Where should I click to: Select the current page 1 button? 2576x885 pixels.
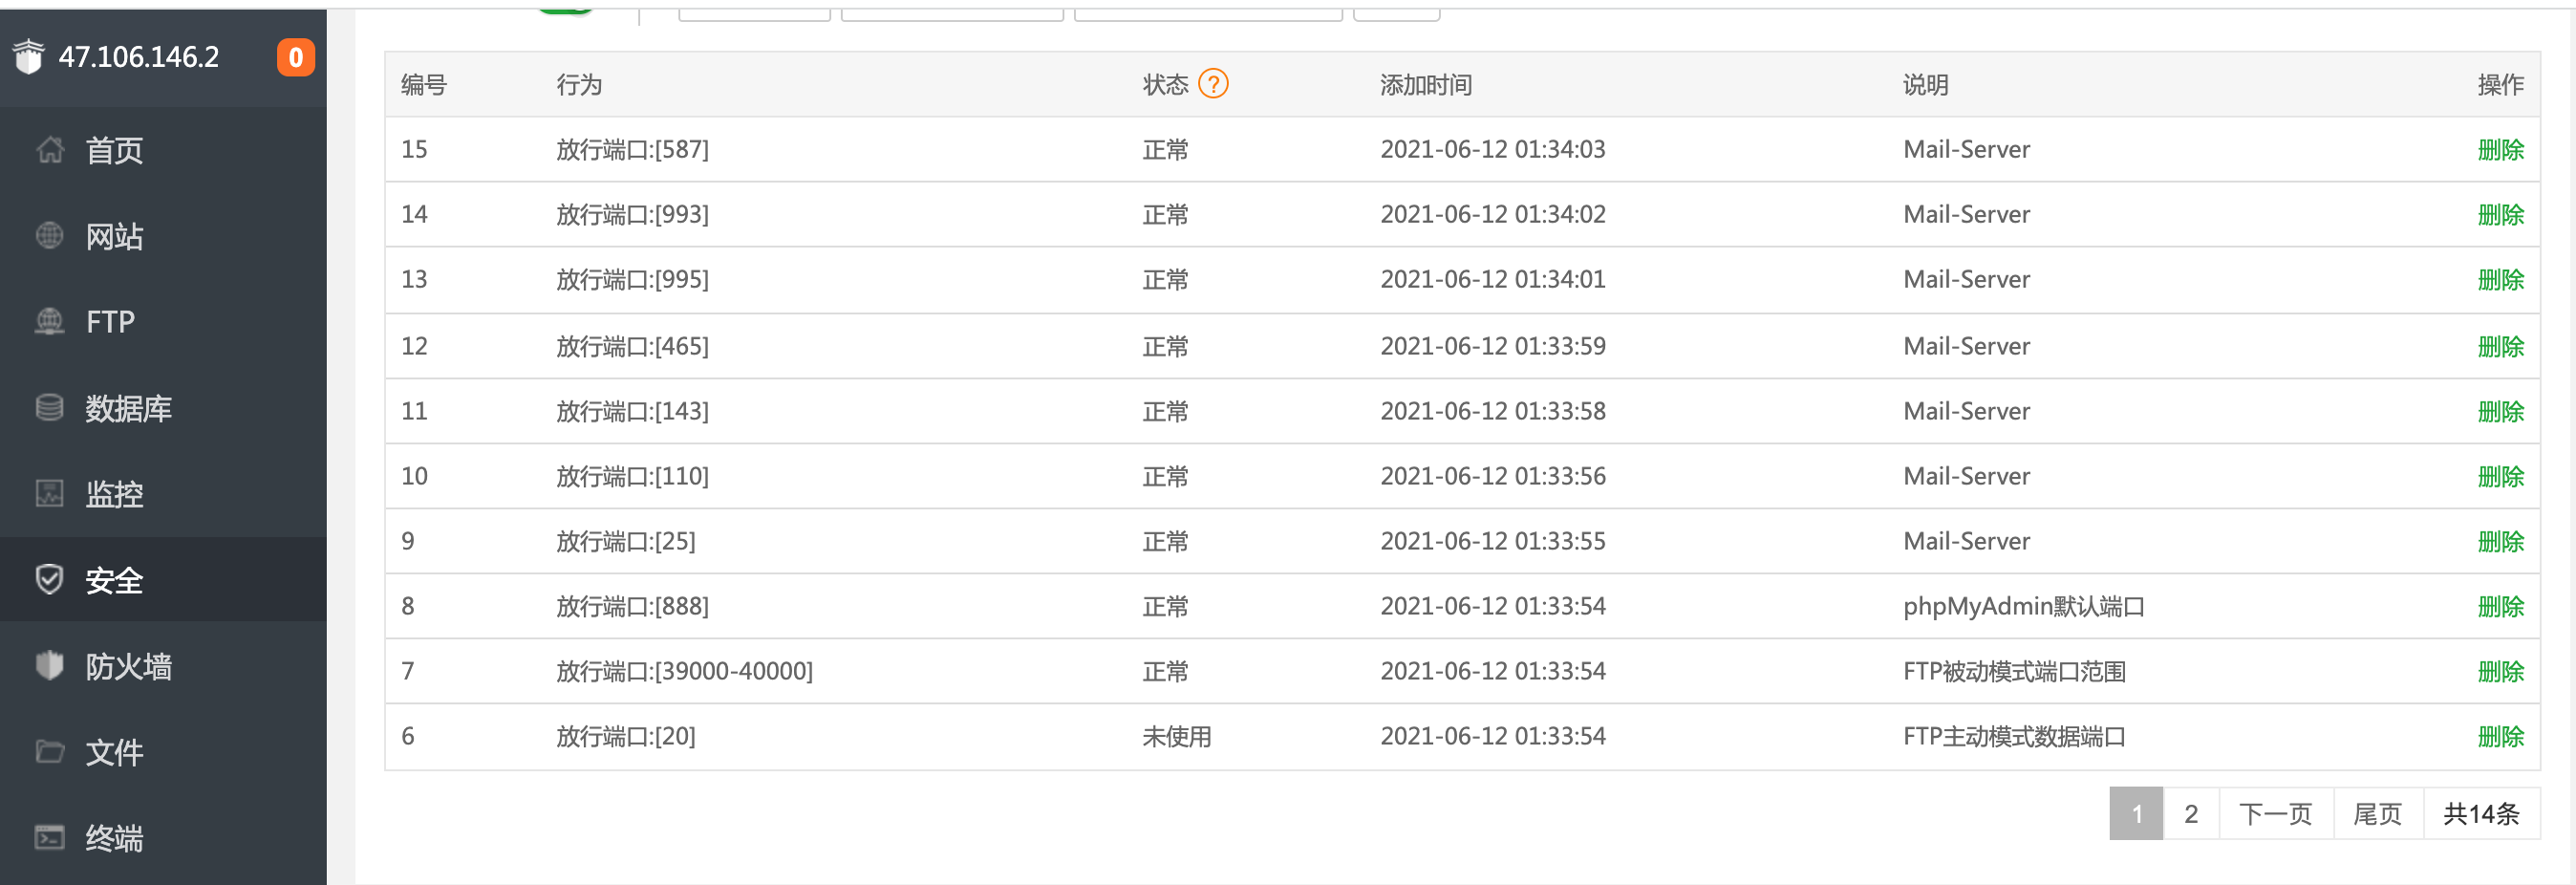click(2136, 814)
